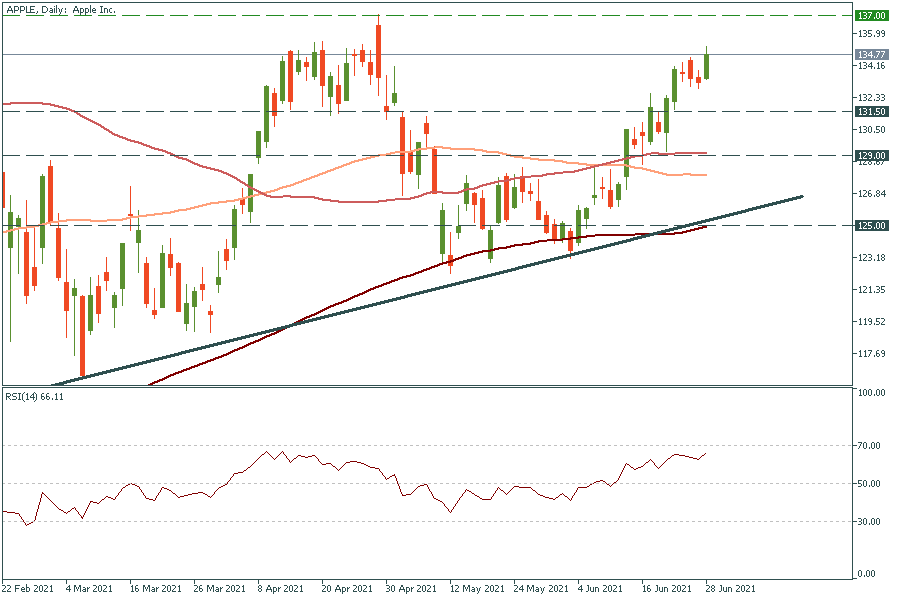The height and width of the screenshot is (600, 900).
Task: Click the 22 Feb 2021 date label
Action: coord(28,589)
